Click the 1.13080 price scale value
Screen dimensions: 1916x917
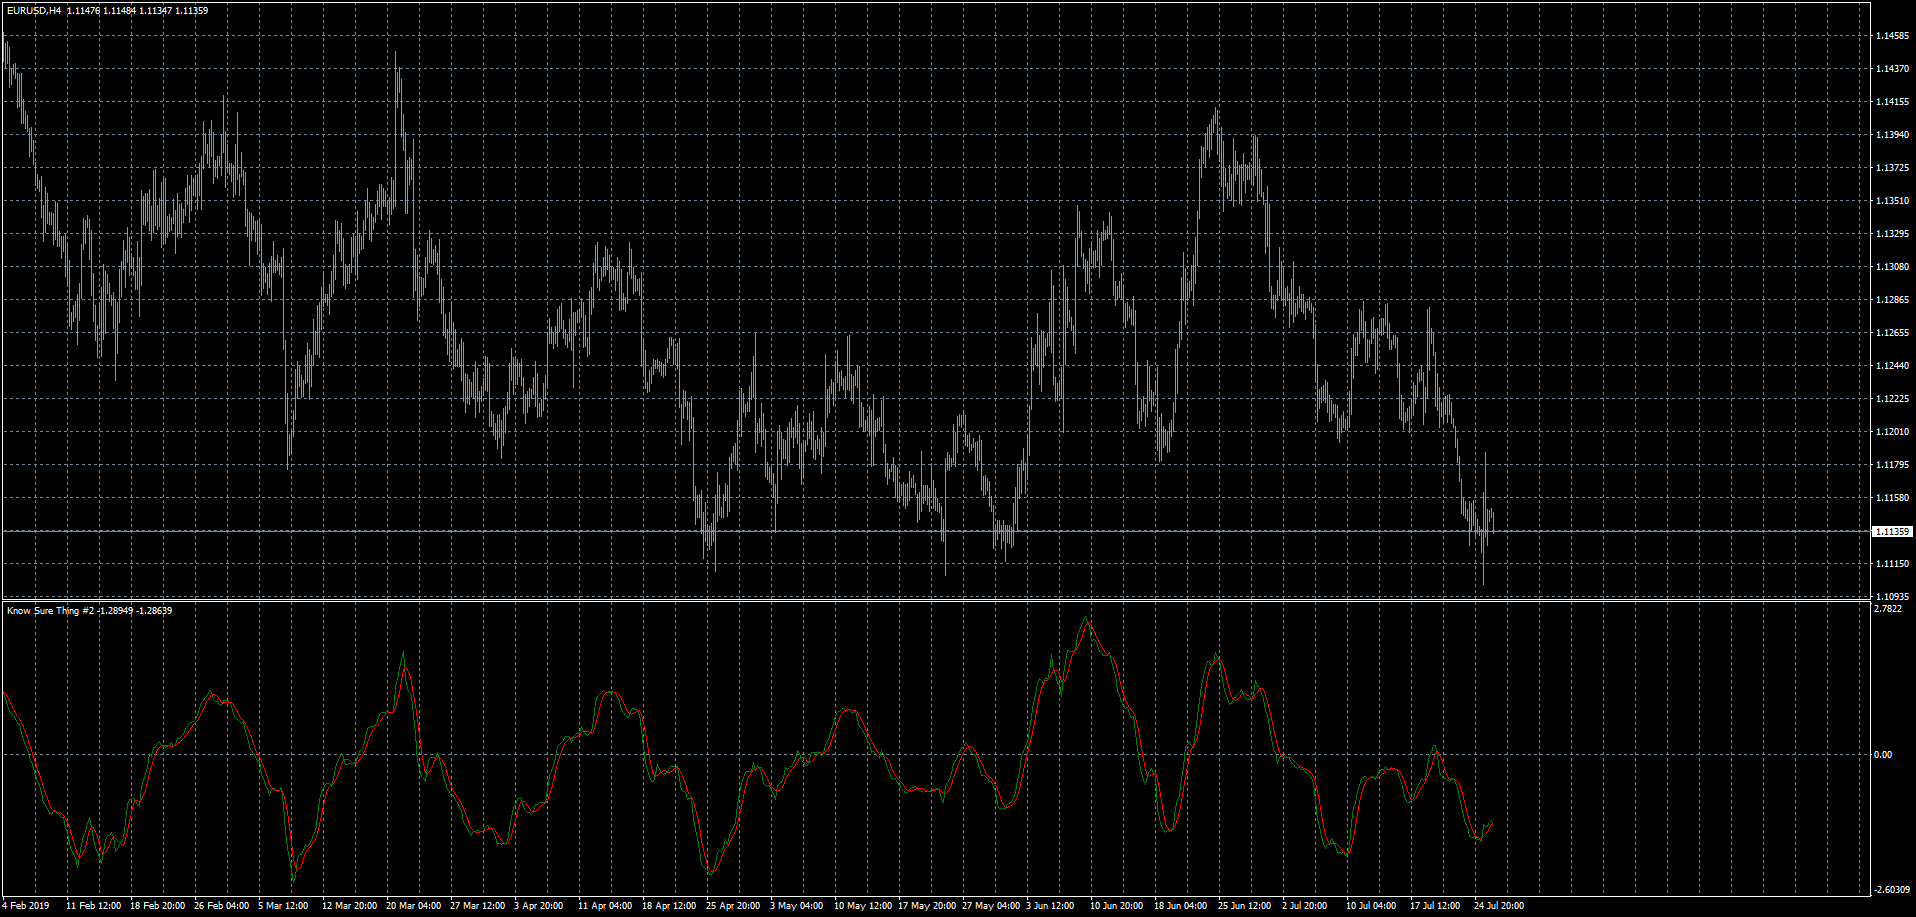(x=1892, y=267)
